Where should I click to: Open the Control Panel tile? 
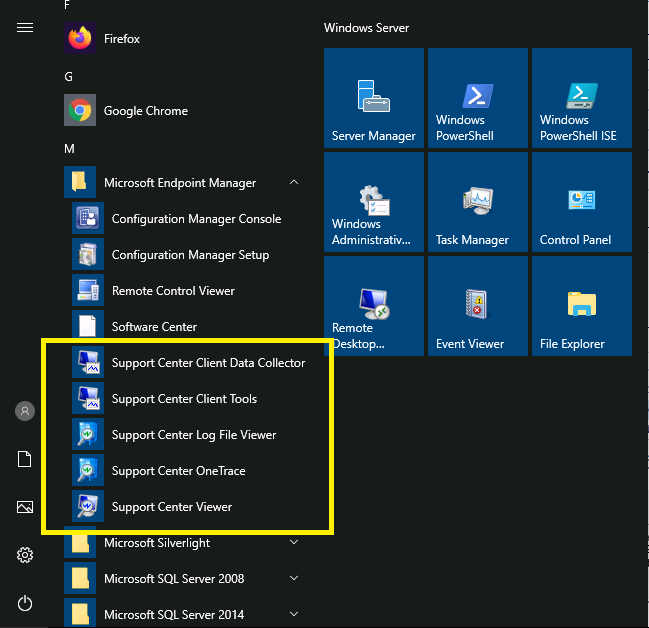coord(582,202)
